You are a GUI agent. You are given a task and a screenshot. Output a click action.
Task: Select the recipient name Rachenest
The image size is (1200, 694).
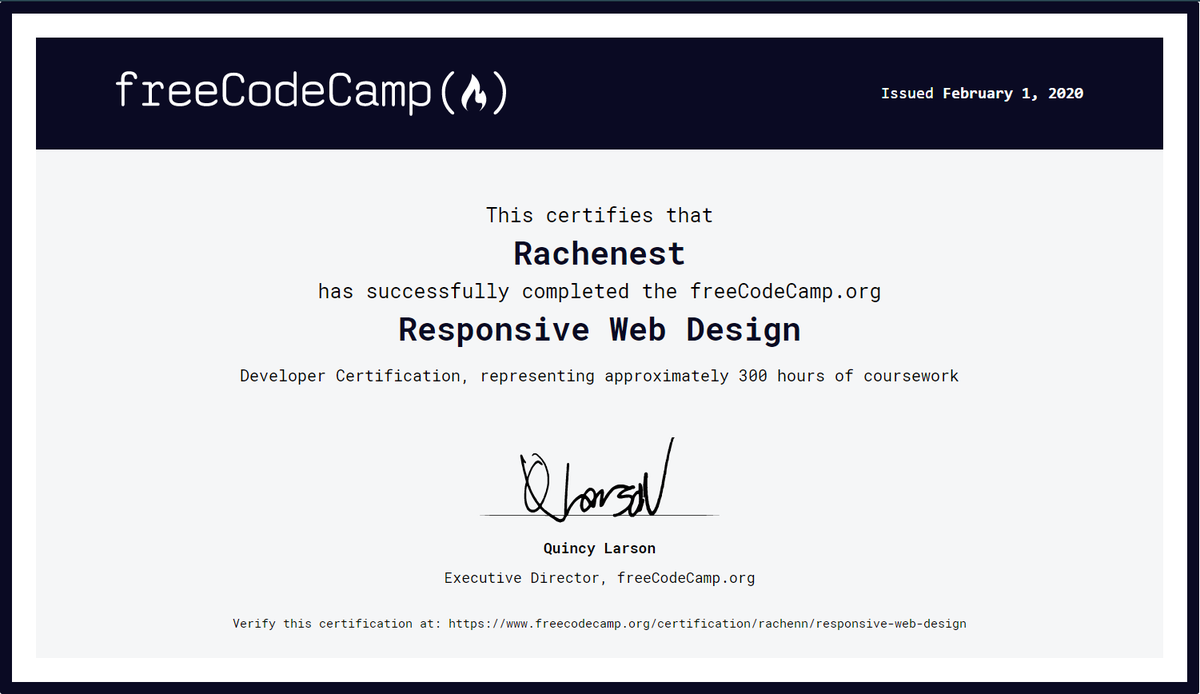tap(599, 253)
